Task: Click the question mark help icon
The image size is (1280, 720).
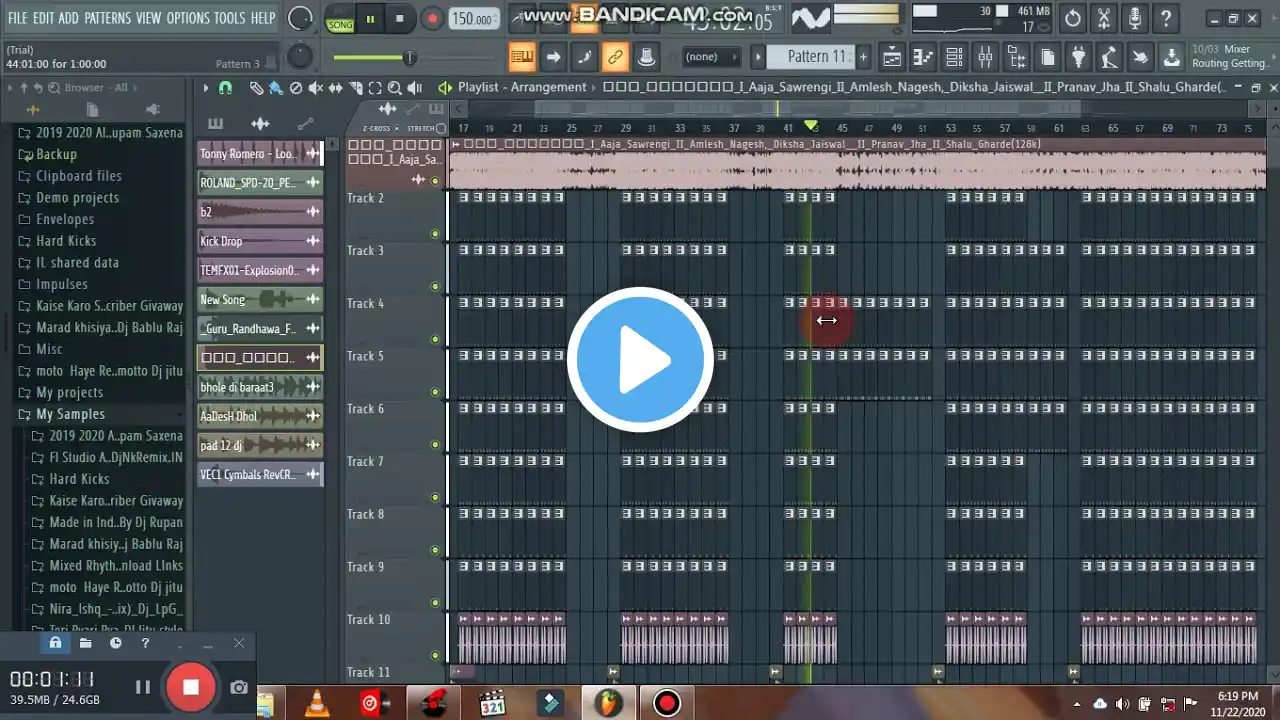Action: point(1166,18)
